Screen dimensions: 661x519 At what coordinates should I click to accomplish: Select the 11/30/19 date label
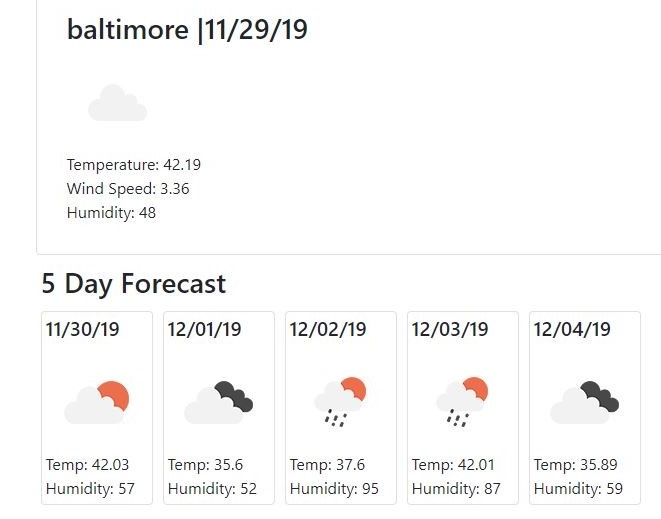click(82, 329)
